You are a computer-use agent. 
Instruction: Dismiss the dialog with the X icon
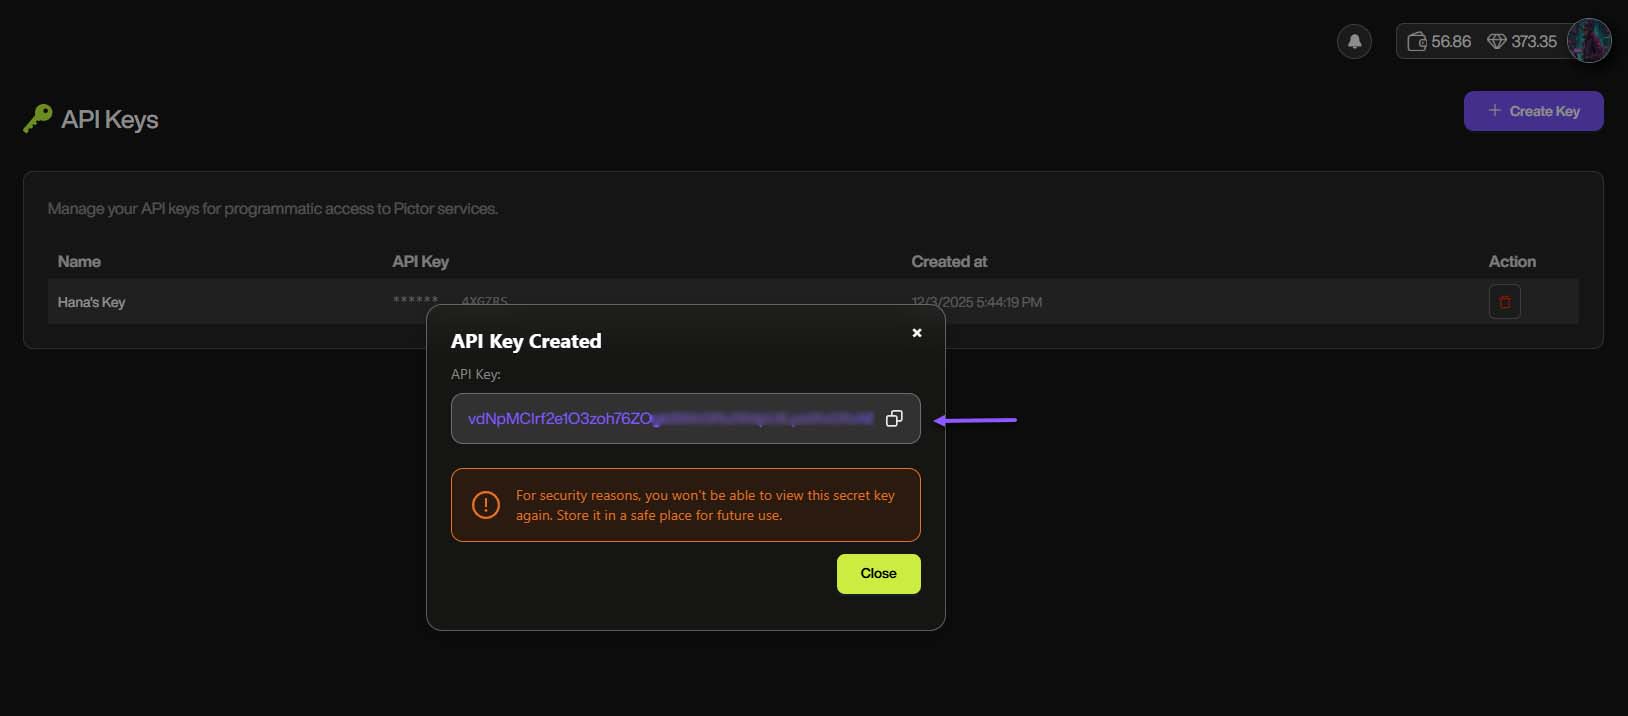pyautogui.click(x=916, y=333)
